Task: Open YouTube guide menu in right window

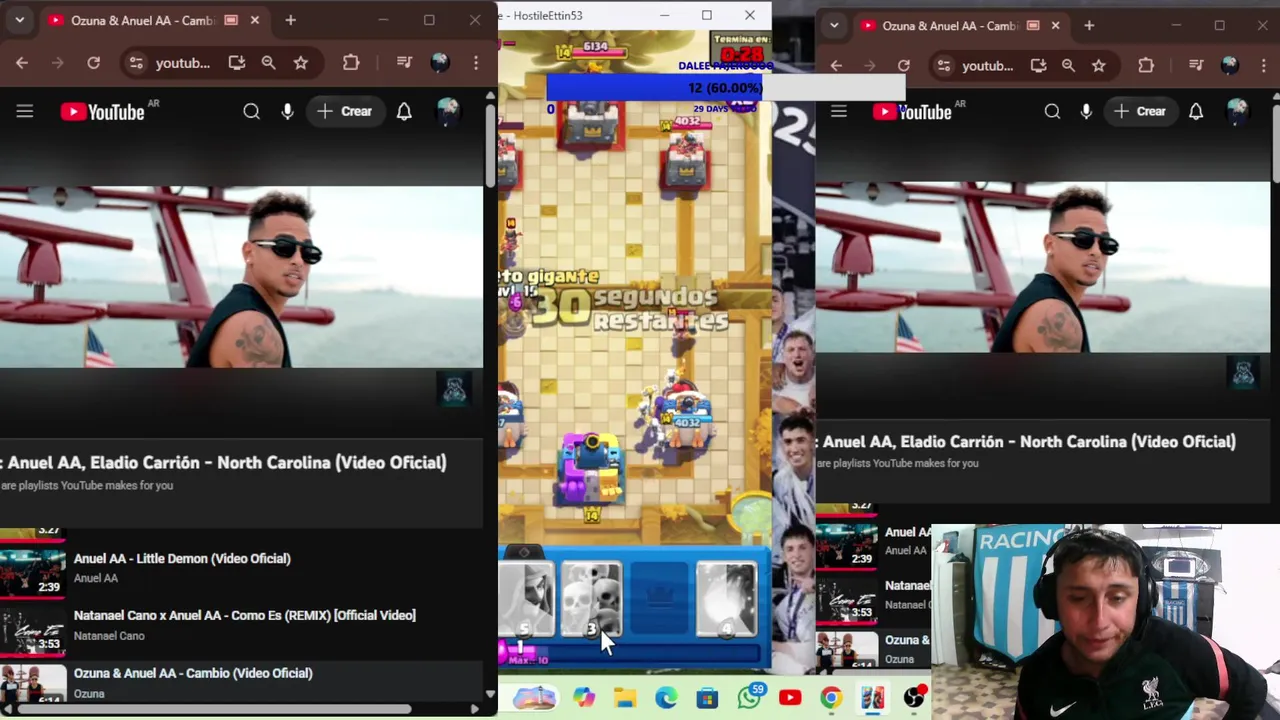Action: (839, 112)
